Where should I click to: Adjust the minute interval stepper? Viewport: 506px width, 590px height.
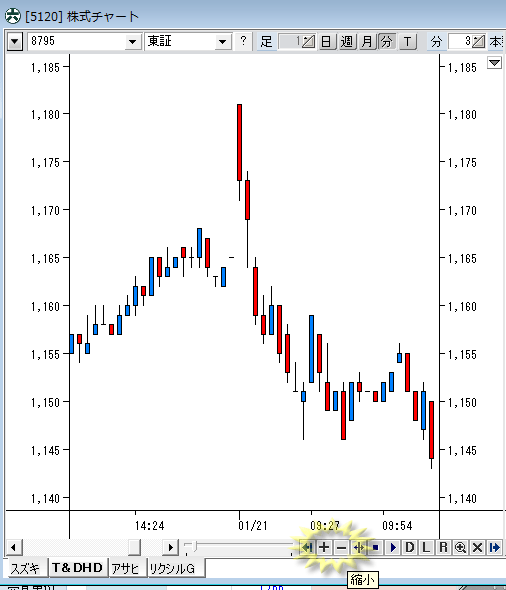tap(478, 41)
